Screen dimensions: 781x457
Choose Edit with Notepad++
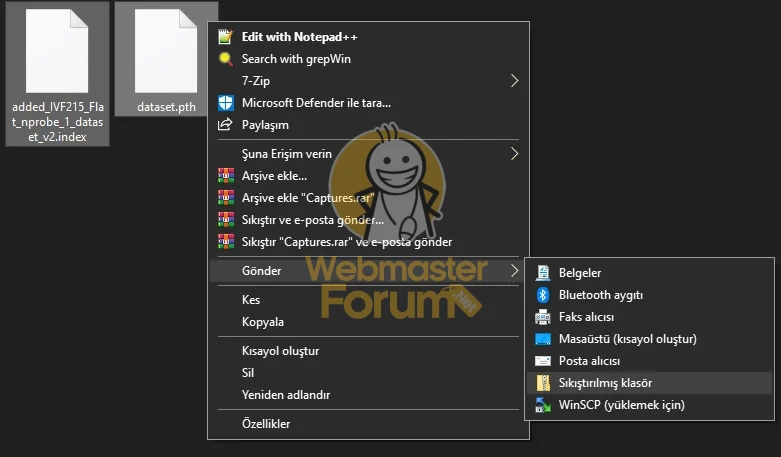[368, 37]
